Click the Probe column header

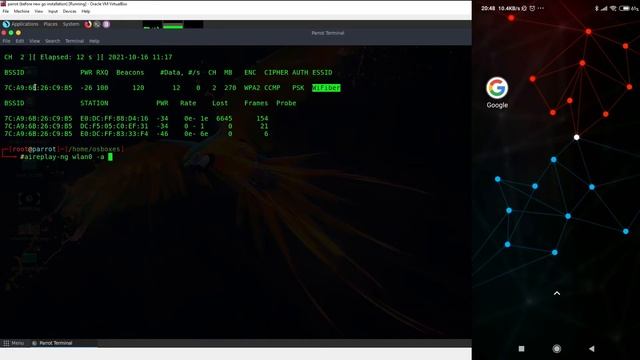286,103
